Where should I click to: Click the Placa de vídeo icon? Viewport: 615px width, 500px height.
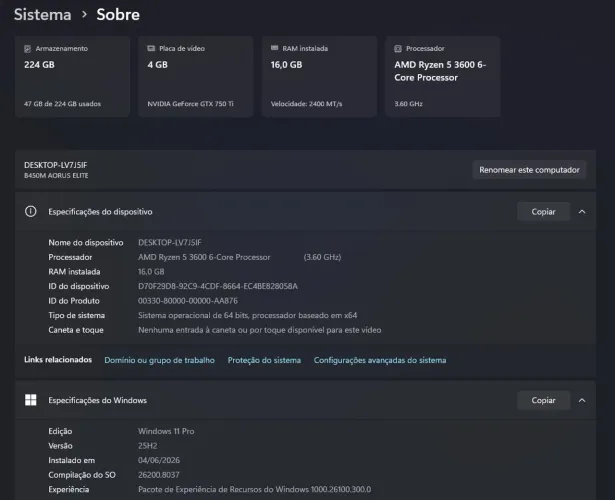pos(151,48)
